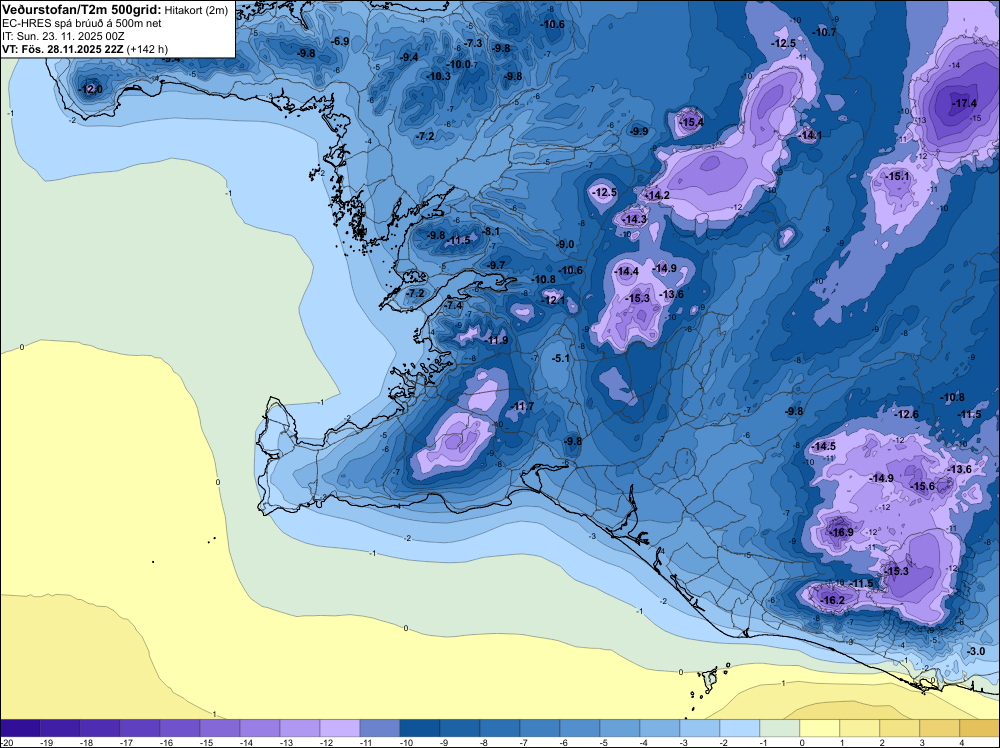
Task: Click the -3.0 temperature label
Action: point(976,652)
